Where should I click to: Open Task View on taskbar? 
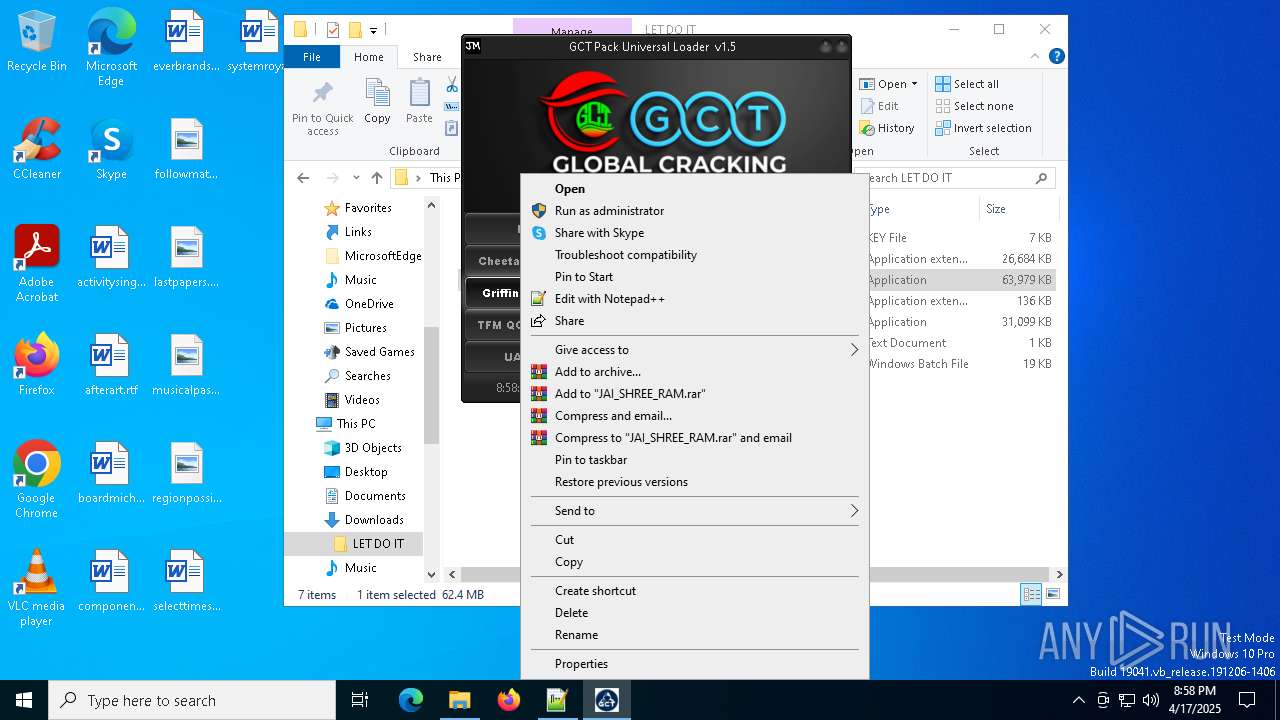360,700
